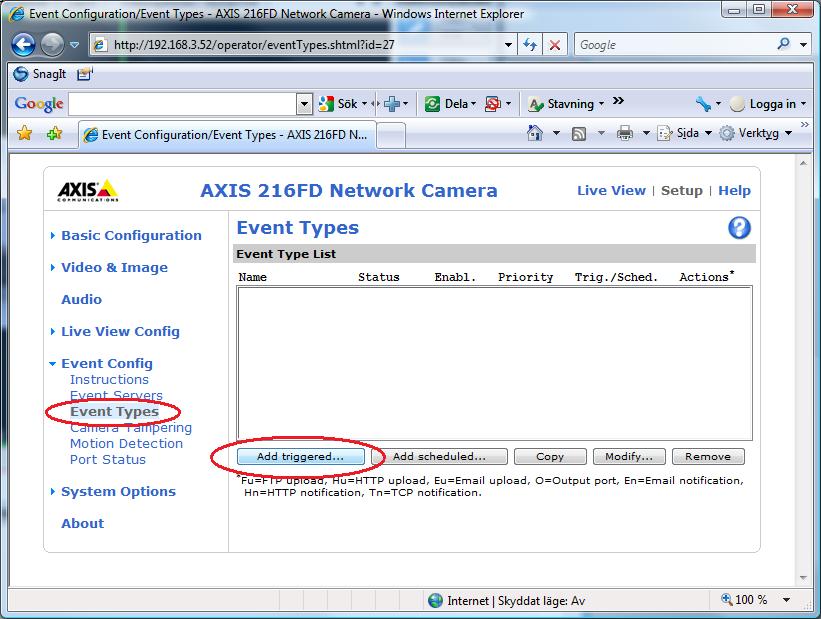821x619 pixels.
Task: Open the Setup link
Action: click(681, 191)
